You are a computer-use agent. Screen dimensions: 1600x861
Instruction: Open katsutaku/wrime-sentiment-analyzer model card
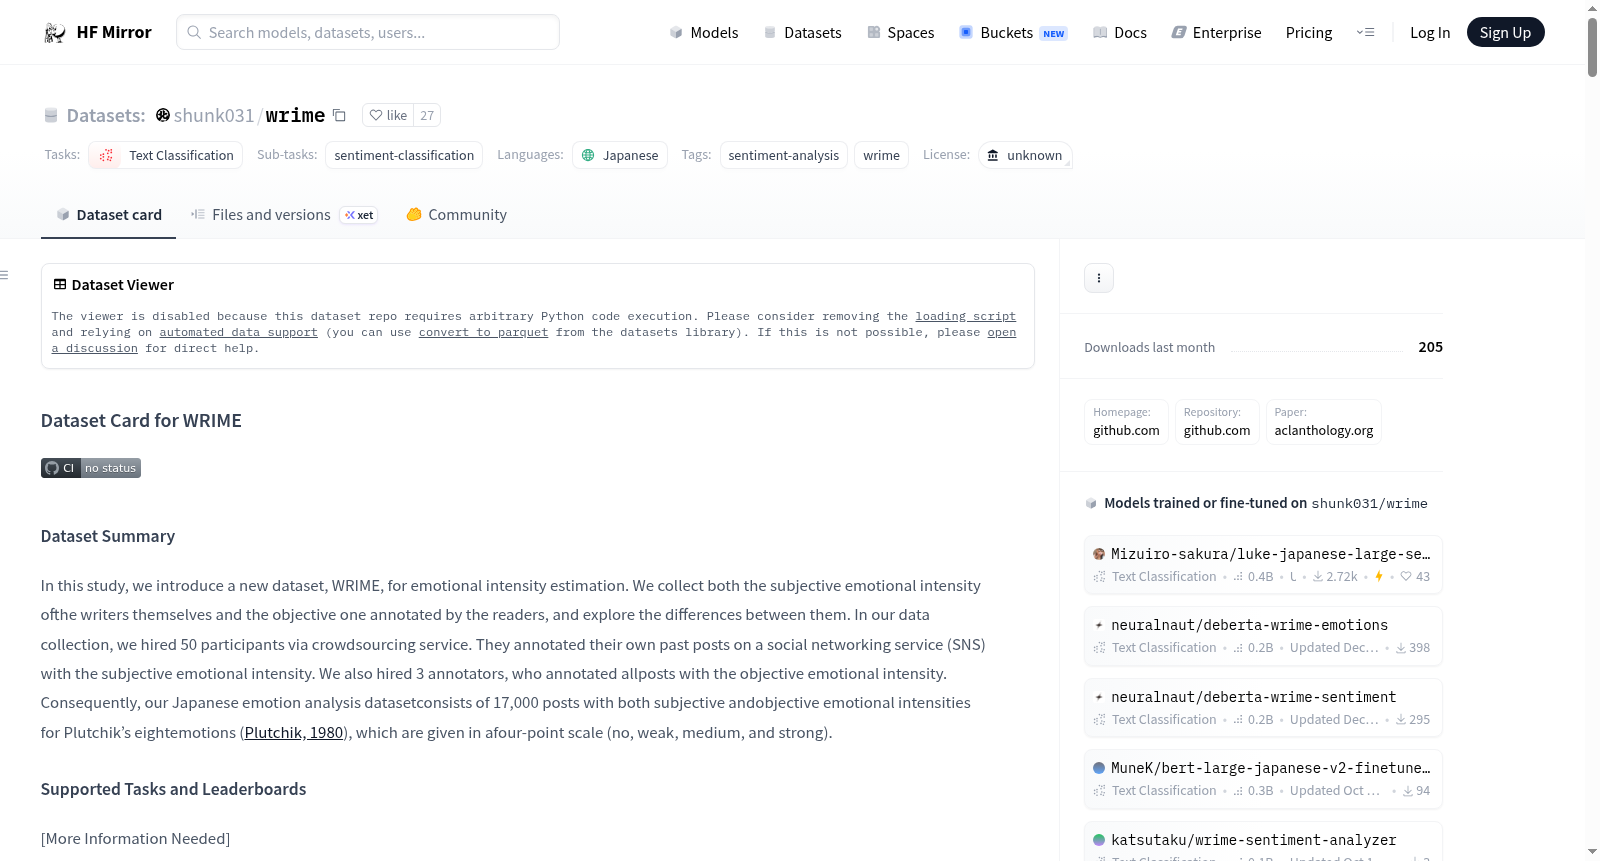[x=1263, y=842]
